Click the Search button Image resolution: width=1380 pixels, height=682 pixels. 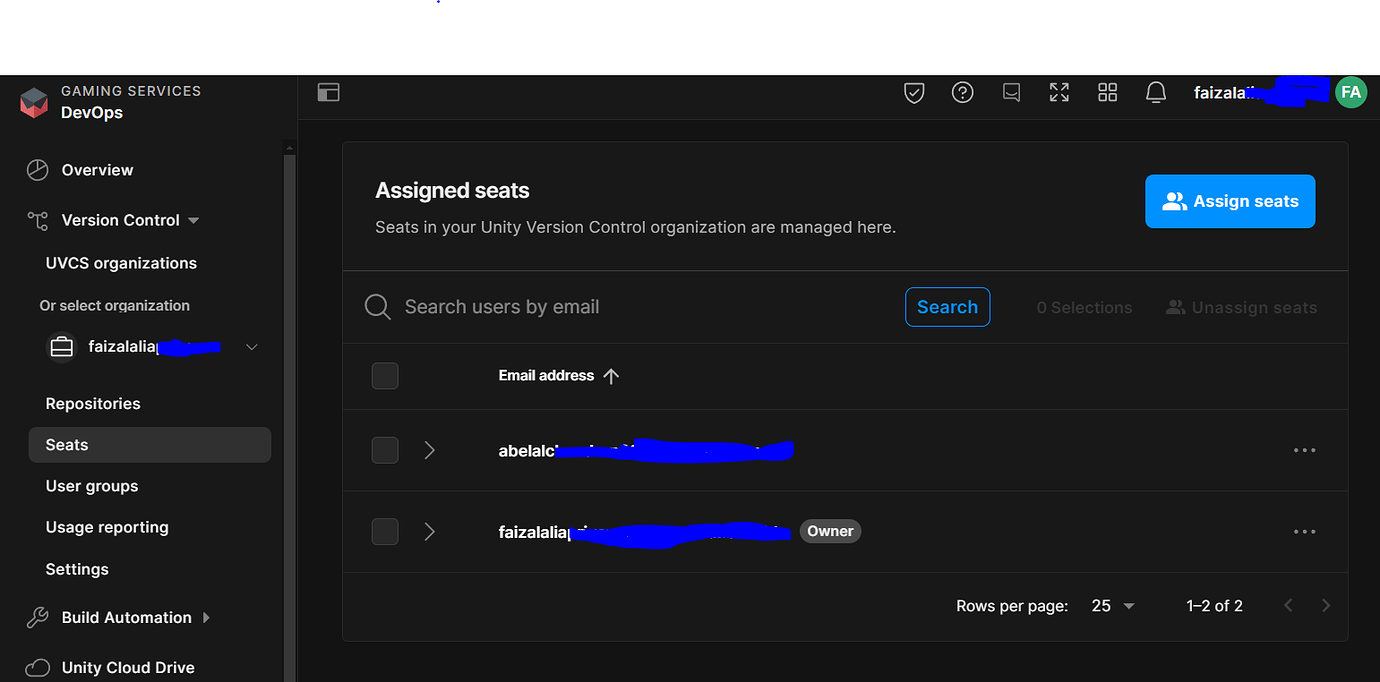[x=947, y=307]
